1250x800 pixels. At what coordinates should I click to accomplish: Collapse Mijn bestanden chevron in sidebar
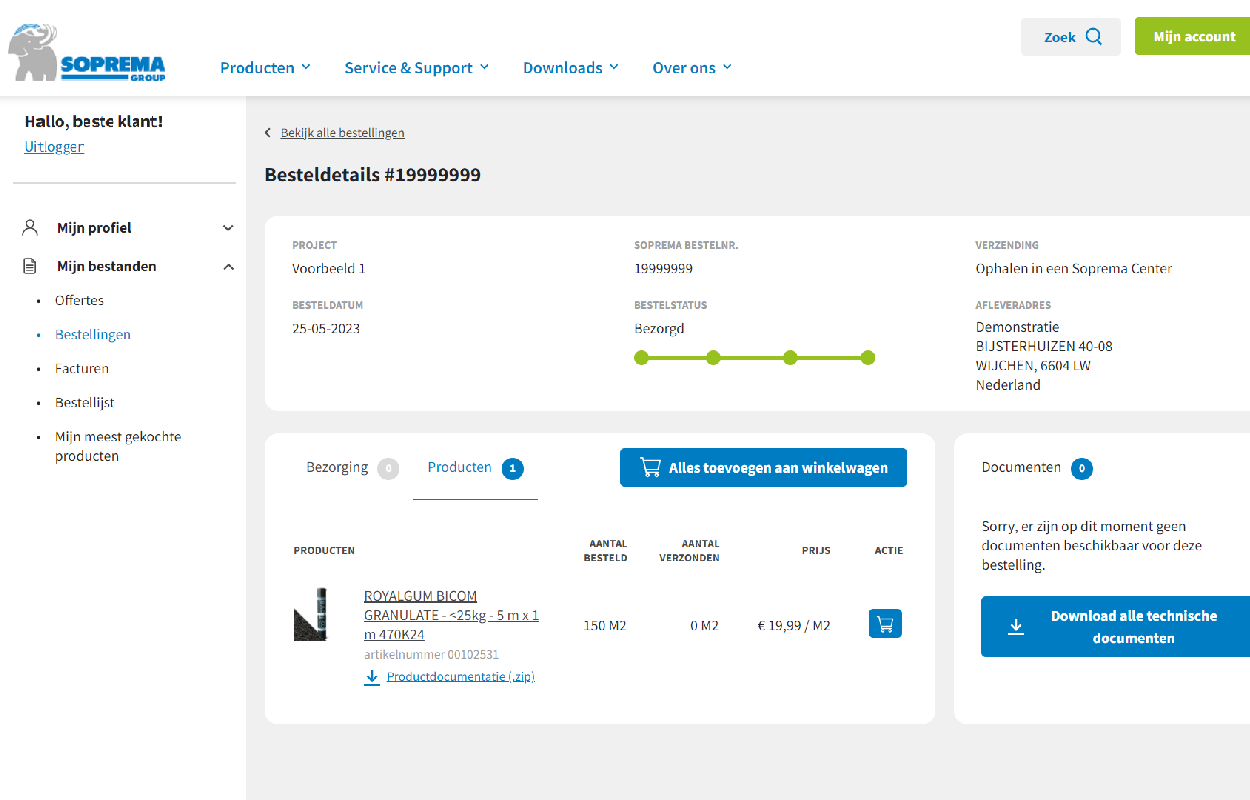click(x=228, y=267)
